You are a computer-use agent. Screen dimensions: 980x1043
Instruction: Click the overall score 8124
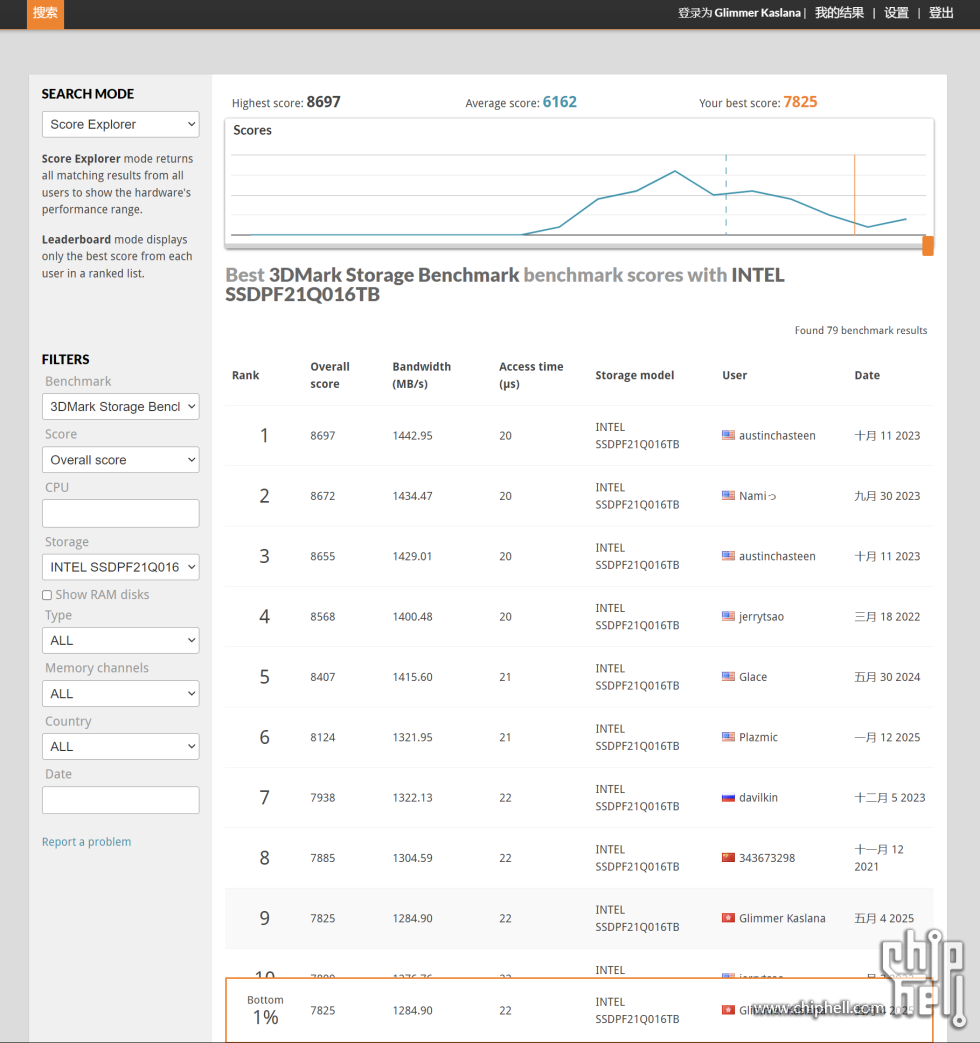[x=323, y=737]
